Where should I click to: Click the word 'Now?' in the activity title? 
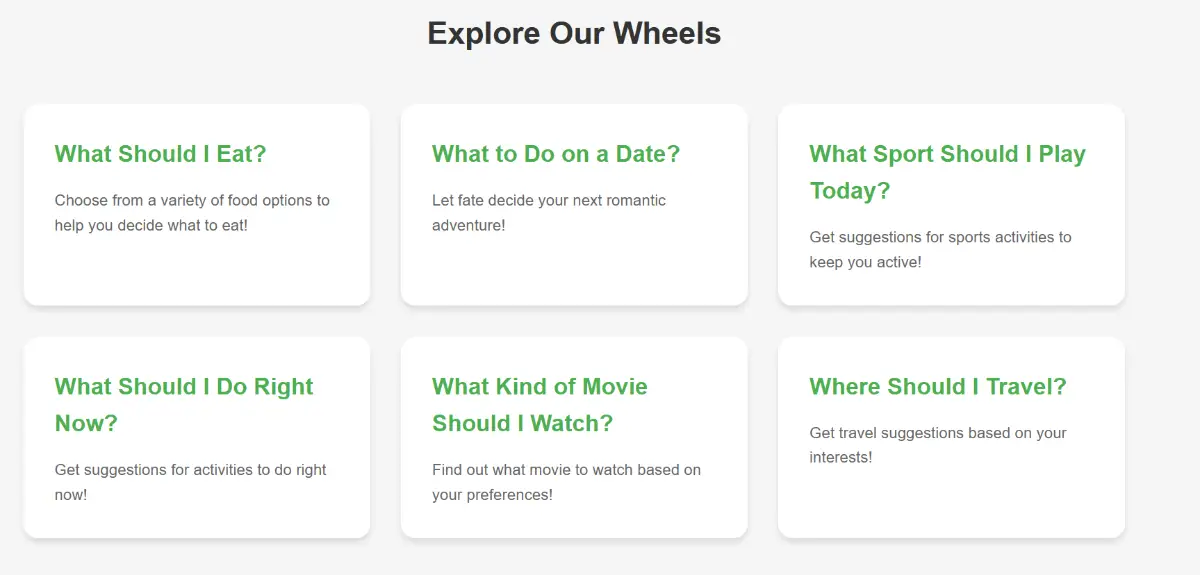(86, 424)
